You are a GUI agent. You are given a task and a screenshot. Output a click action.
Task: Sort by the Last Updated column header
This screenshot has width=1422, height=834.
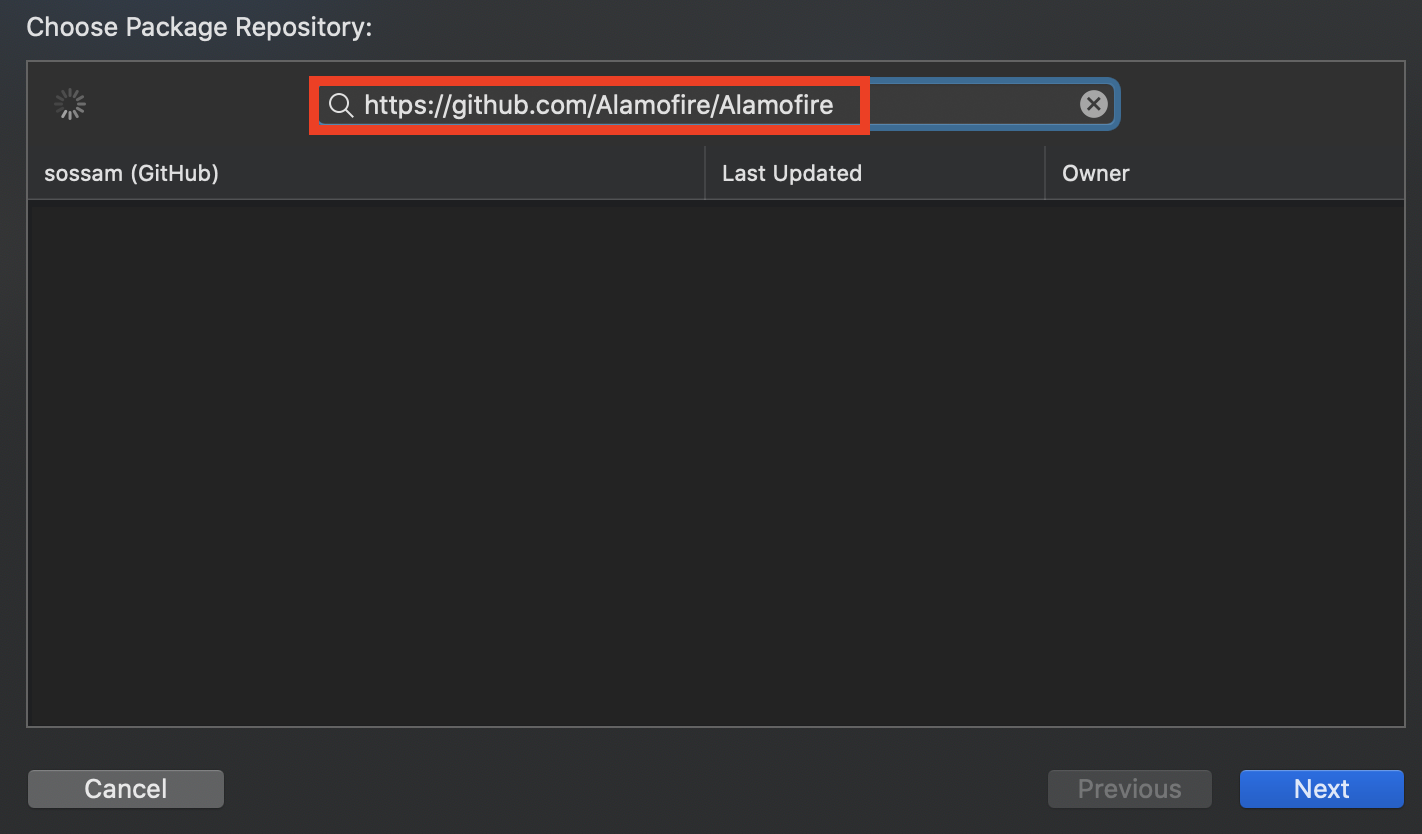pyautogui.click(x=875, y=173)
